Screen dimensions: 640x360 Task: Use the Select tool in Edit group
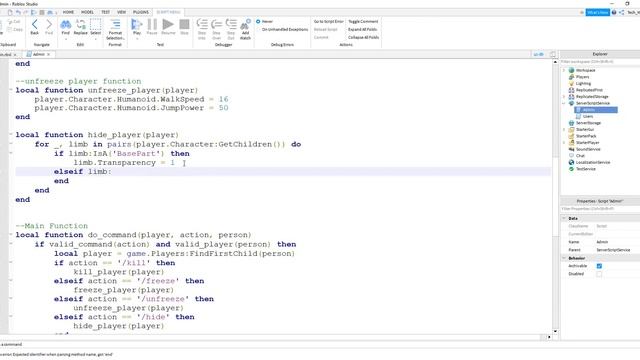click(x=96, y=27)
